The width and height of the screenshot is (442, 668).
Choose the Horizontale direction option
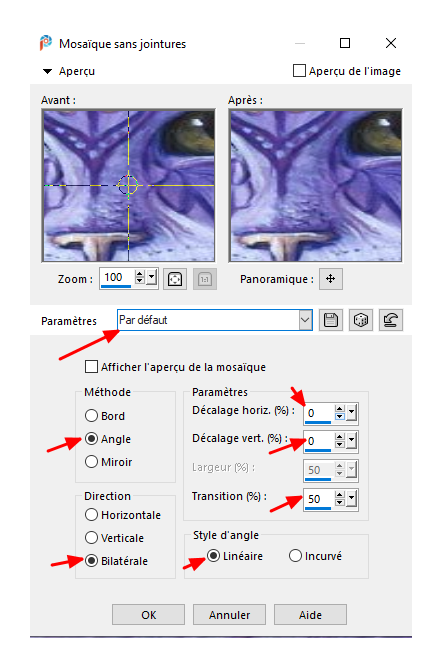click(x=91, y=515)
